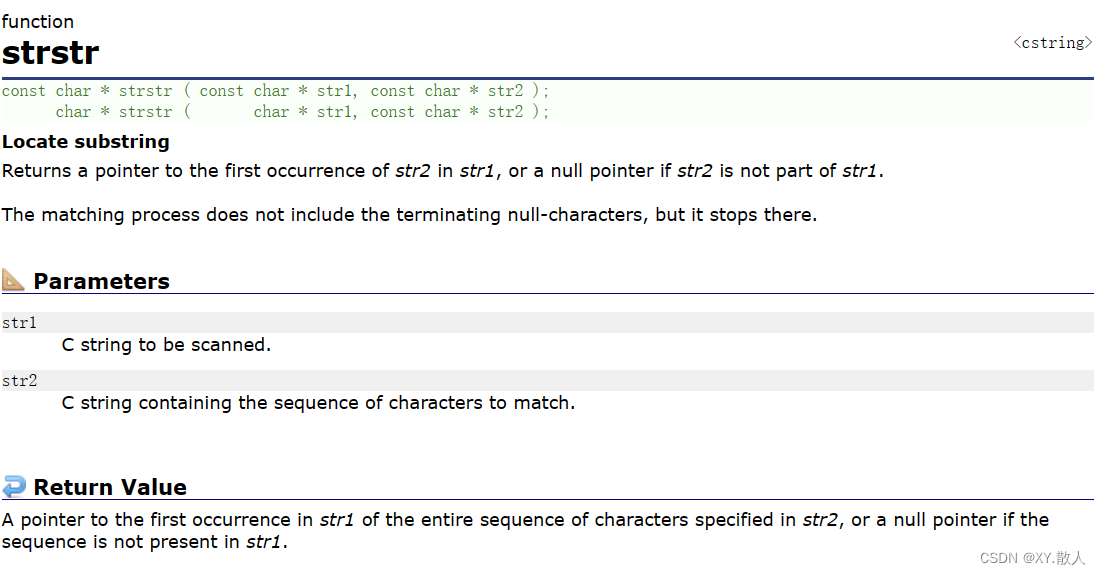Click the str1 parameter name row

point(547,322)
